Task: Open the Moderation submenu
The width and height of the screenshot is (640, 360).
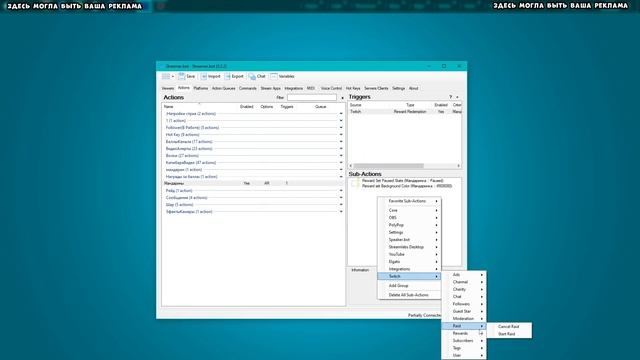Action: pos(464,319)
